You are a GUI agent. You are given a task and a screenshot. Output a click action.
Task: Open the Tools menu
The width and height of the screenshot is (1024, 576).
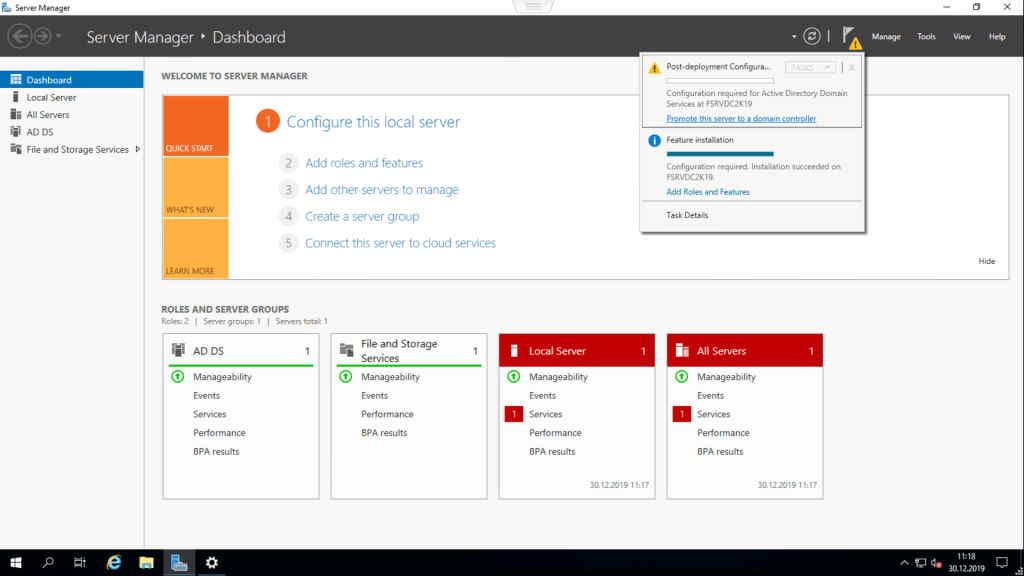click(x=926, y=37)
